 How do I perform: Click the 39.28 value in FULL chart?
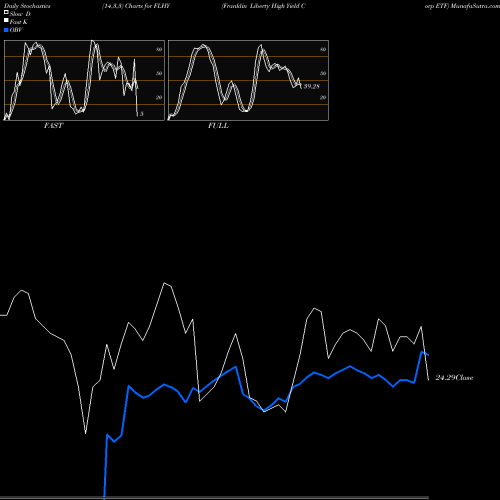pyautogui.click(x=311, y=86)
